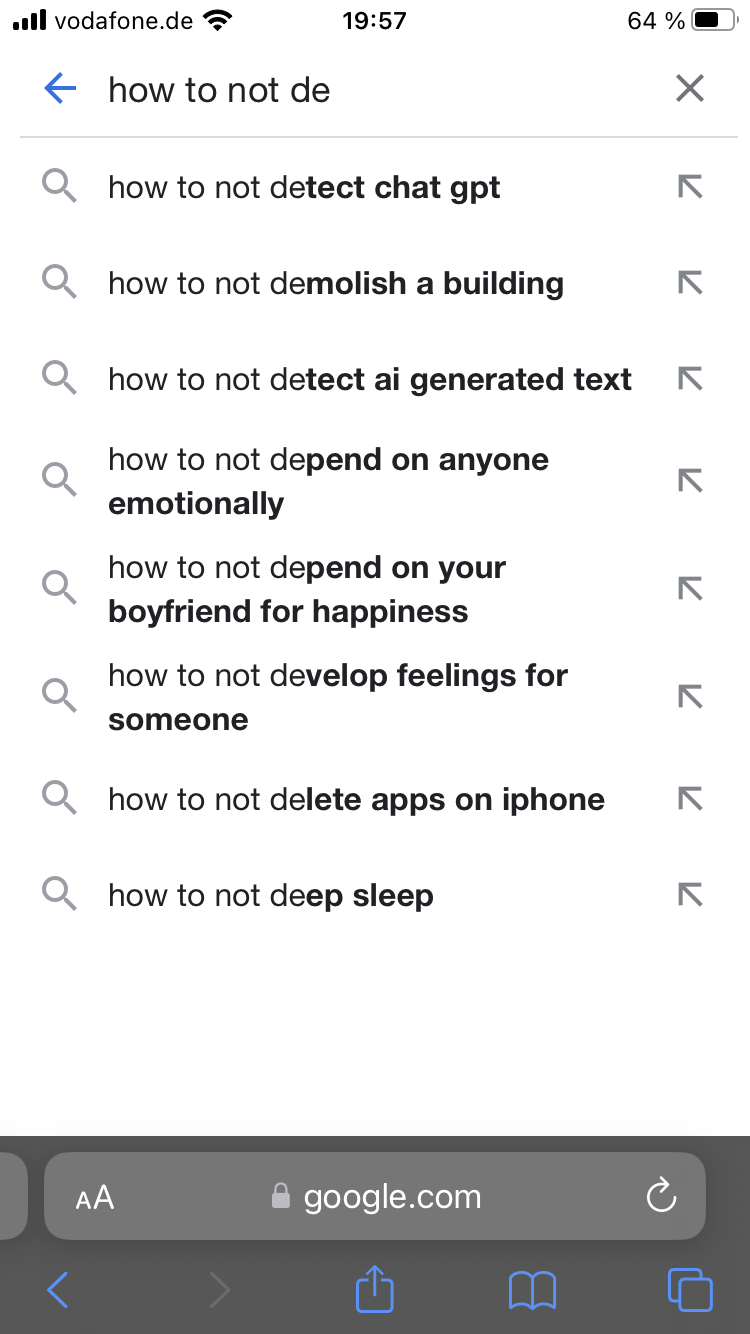The height and width of the screenshot is (1334, 750).
Task: Fill in 'detect chat gpt' using its arrow icon
Action: (690, 187)
